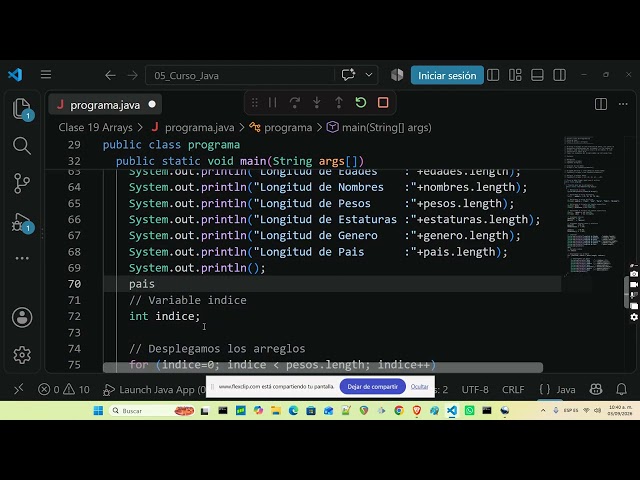Image resolution: width=640 pixels, height=480 pixels.
Task: Click the Iniciar sesión button
Action: pyautogui.click(x=447, y=76)
